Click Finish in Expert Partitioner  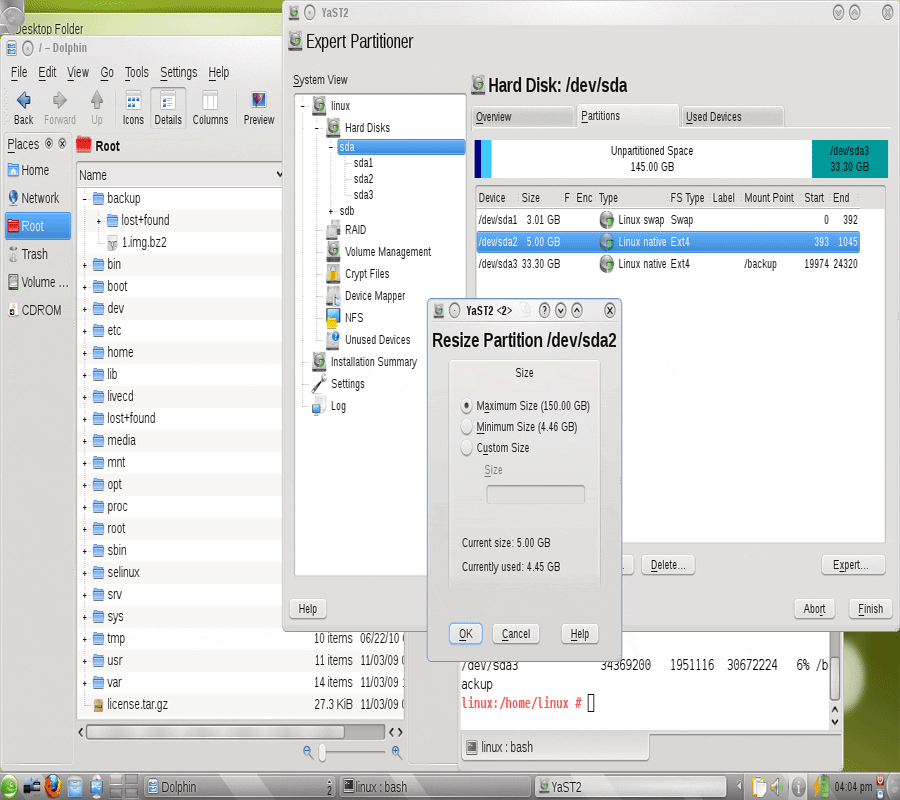pos(870,608)
